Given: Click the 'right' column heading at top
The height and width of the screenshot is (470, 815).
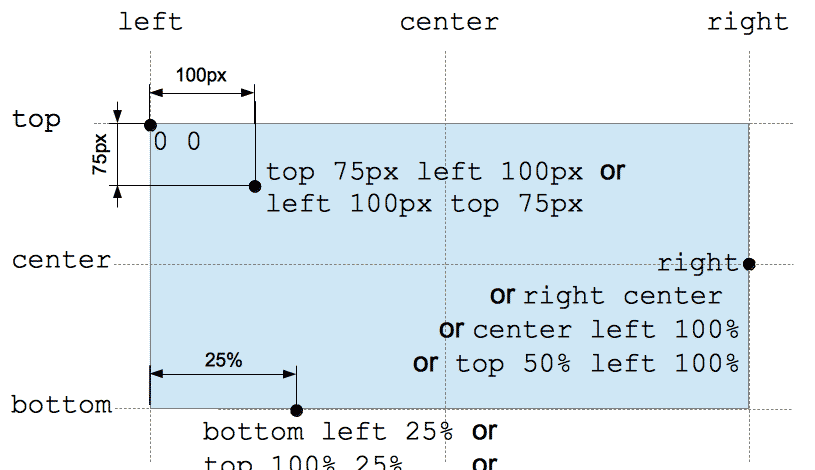Looking at the screenshot, I should [x=748, y=23].
